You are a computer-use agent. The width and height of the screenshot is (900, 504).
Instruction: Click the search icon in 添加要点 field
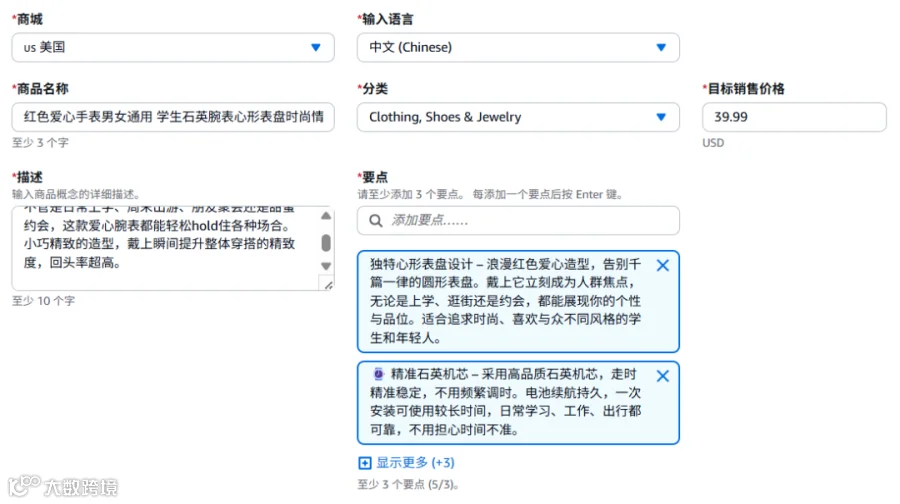(375, 220)
